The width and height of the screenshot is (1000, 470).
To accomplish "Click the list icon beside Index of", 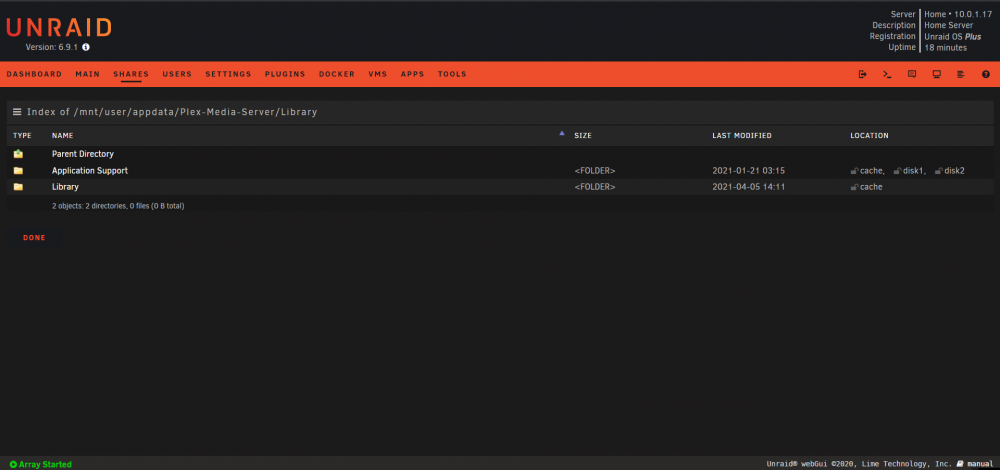I will 17,112.
